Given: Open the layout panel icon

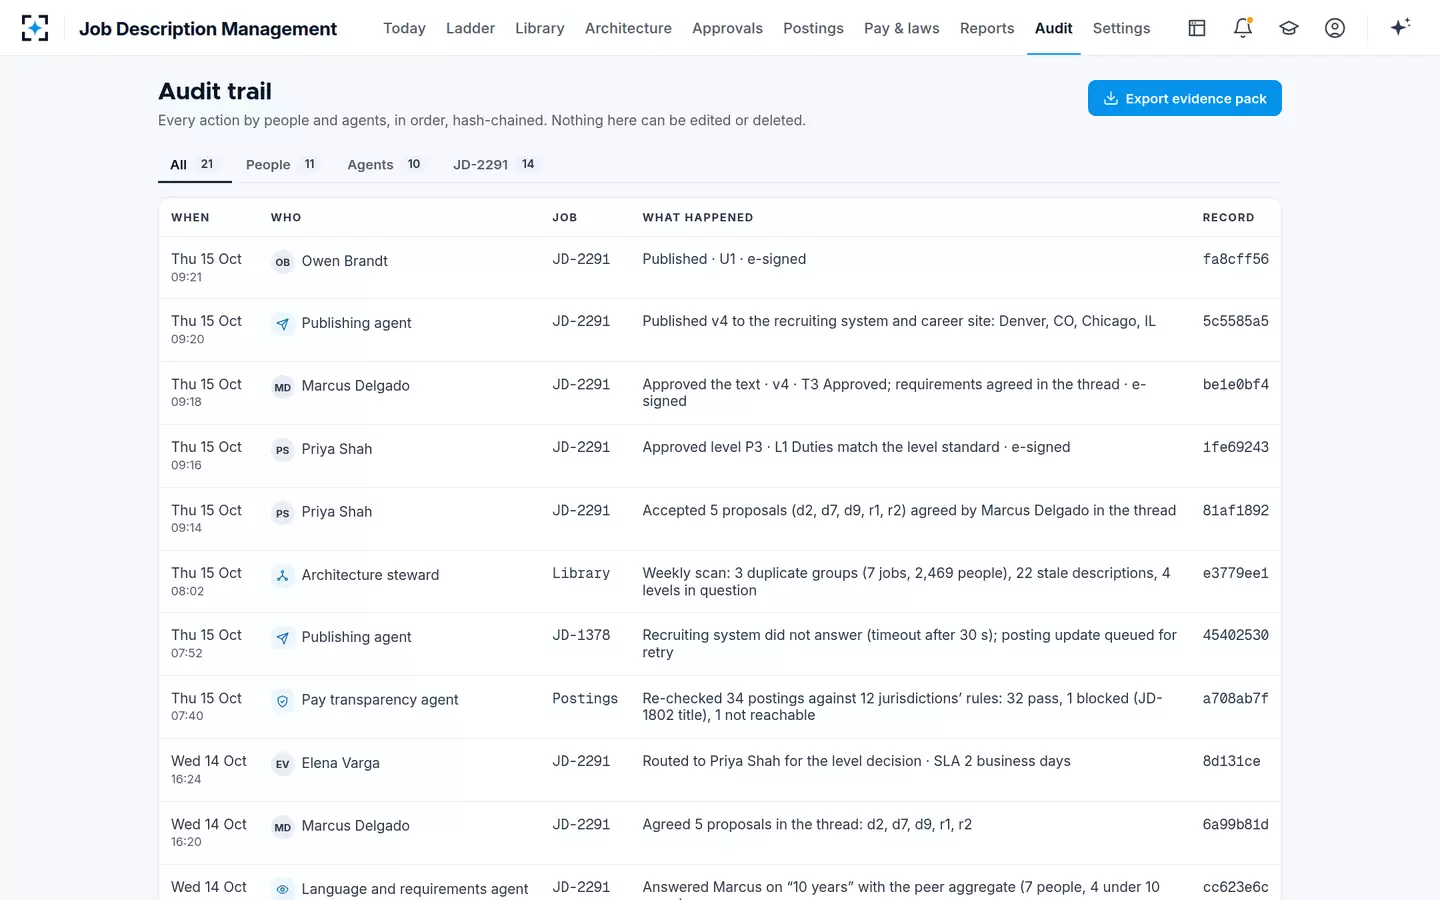Looking at the screenshot, I should [x=1197, y=28].
